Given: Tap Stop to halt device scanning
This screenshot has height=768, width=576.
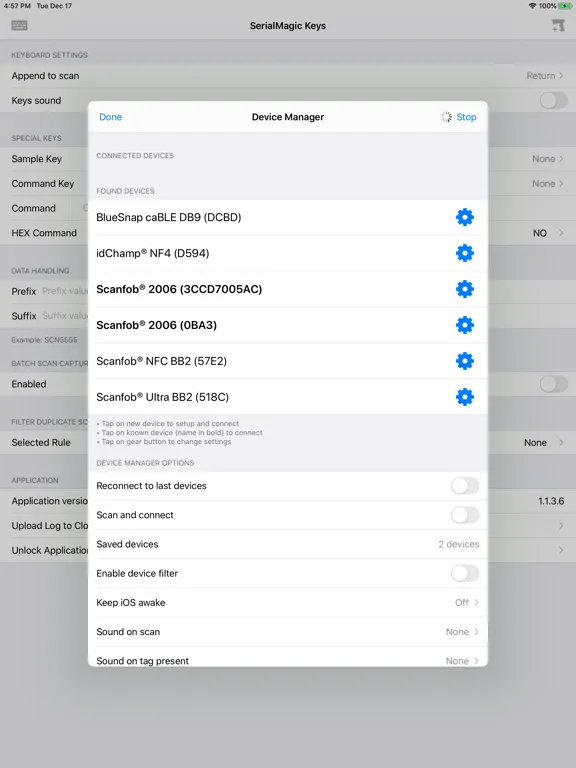Looking at the screenshot, I should coord(466,117).
